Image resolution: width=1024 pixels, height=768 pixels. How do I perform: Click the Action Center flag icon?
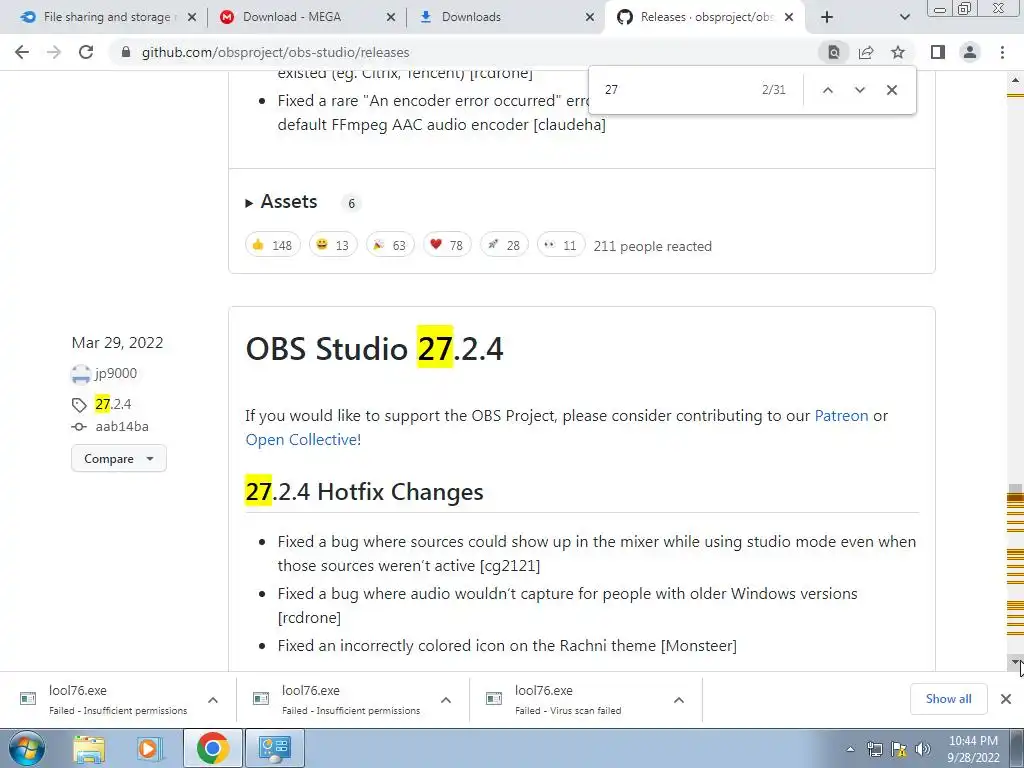click(x=899, y=749)
